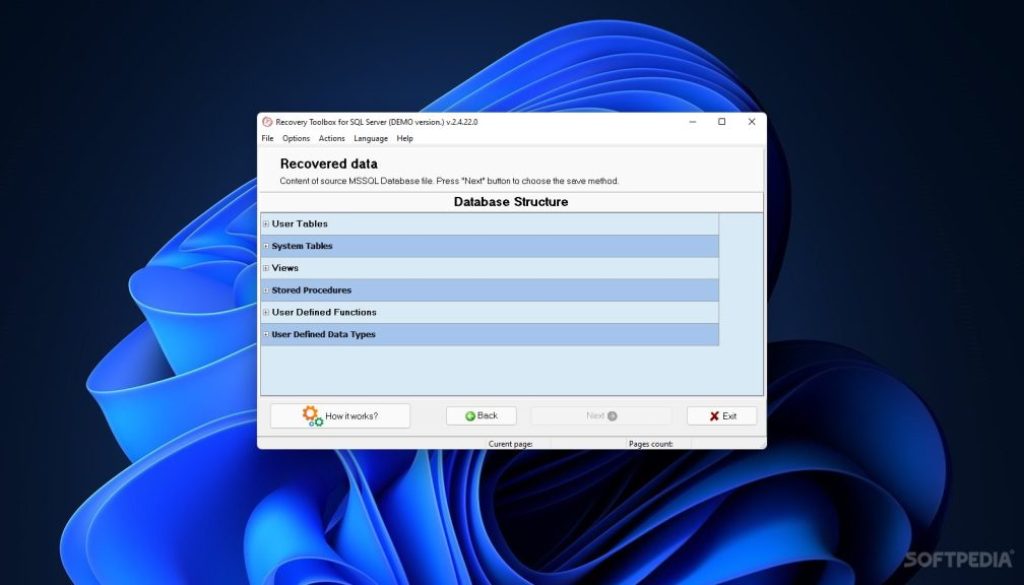Open the Actions menu
This screenshot has height=585, width=1024.
click(332, 139)
